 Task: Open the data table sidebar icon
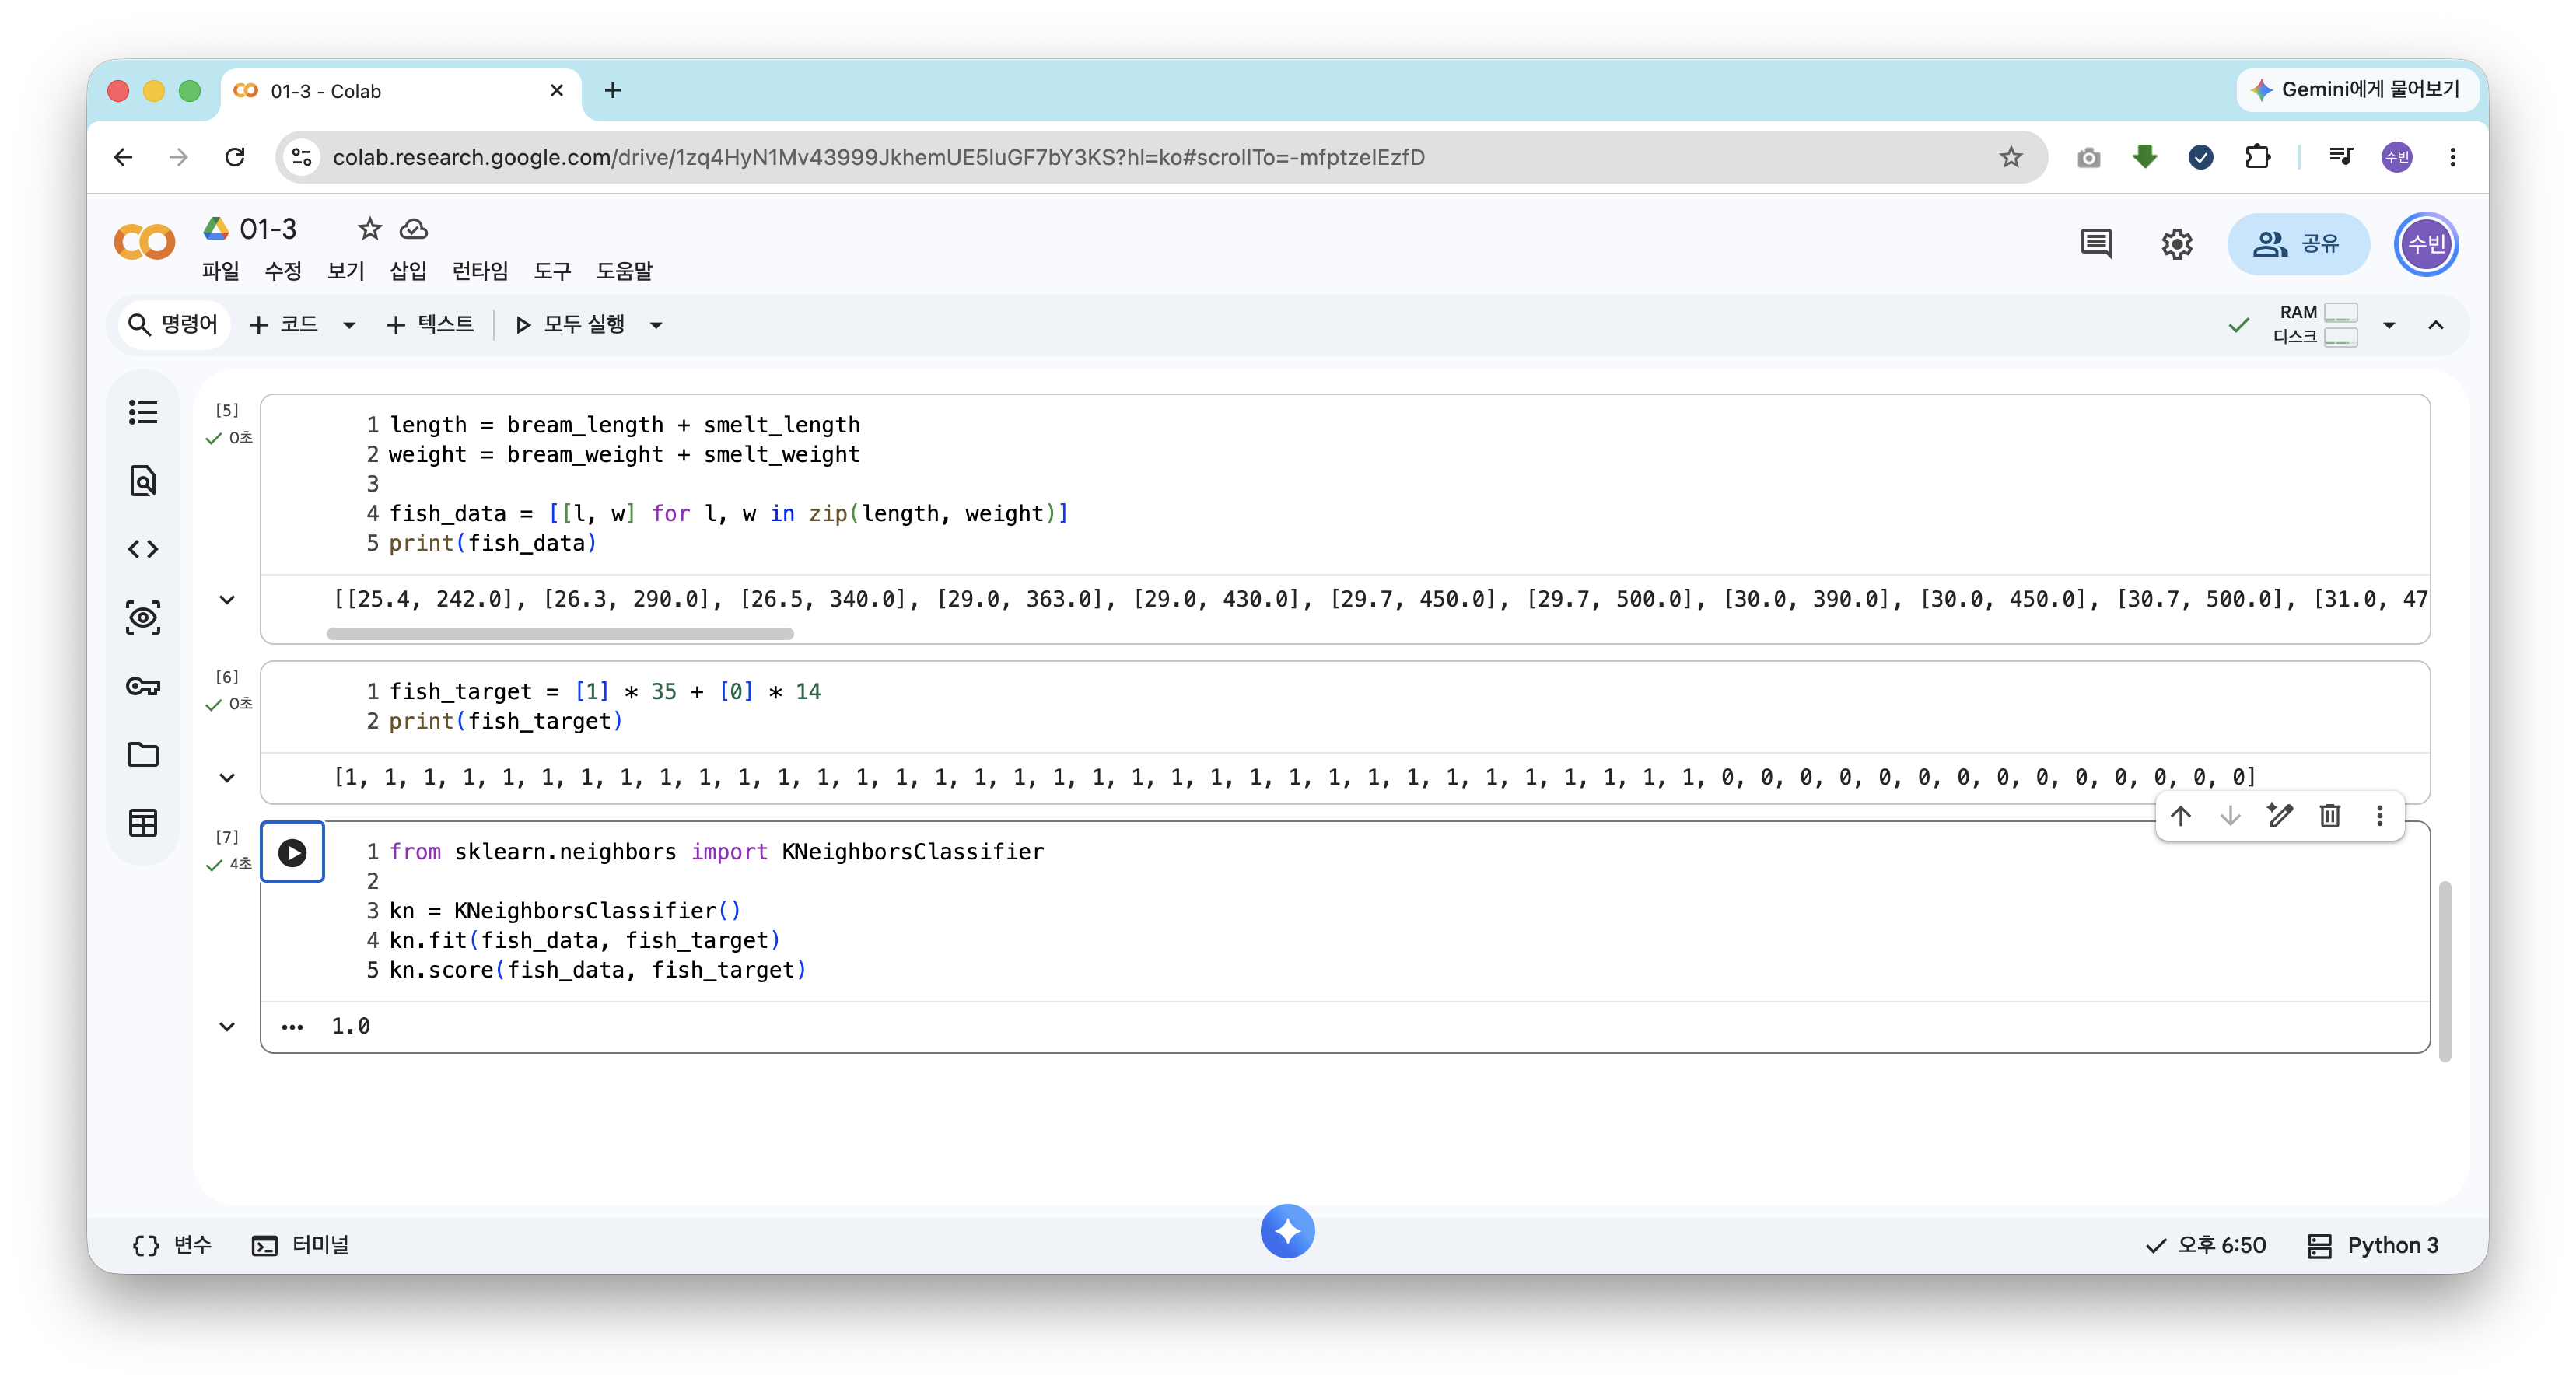click(x=143, y=823)
